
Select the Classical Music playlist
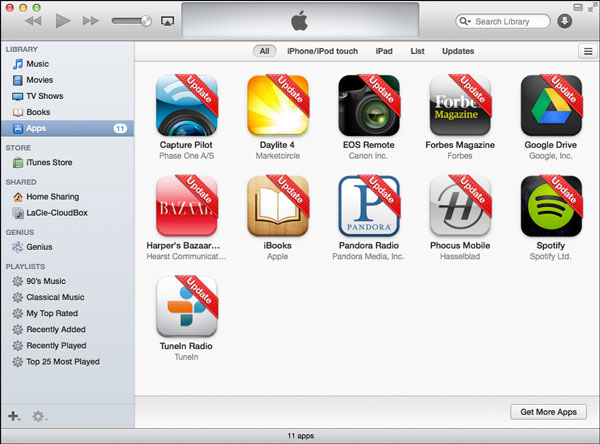coord(67,297)
